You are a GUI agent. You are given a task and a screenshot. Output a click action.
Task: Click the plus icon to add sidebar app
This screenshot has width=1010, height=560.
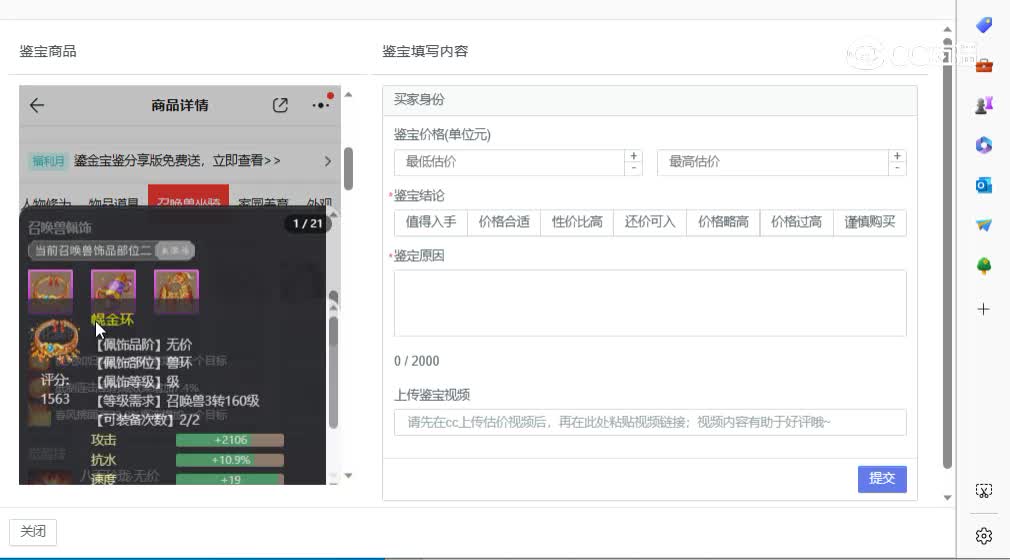point(984,309)
